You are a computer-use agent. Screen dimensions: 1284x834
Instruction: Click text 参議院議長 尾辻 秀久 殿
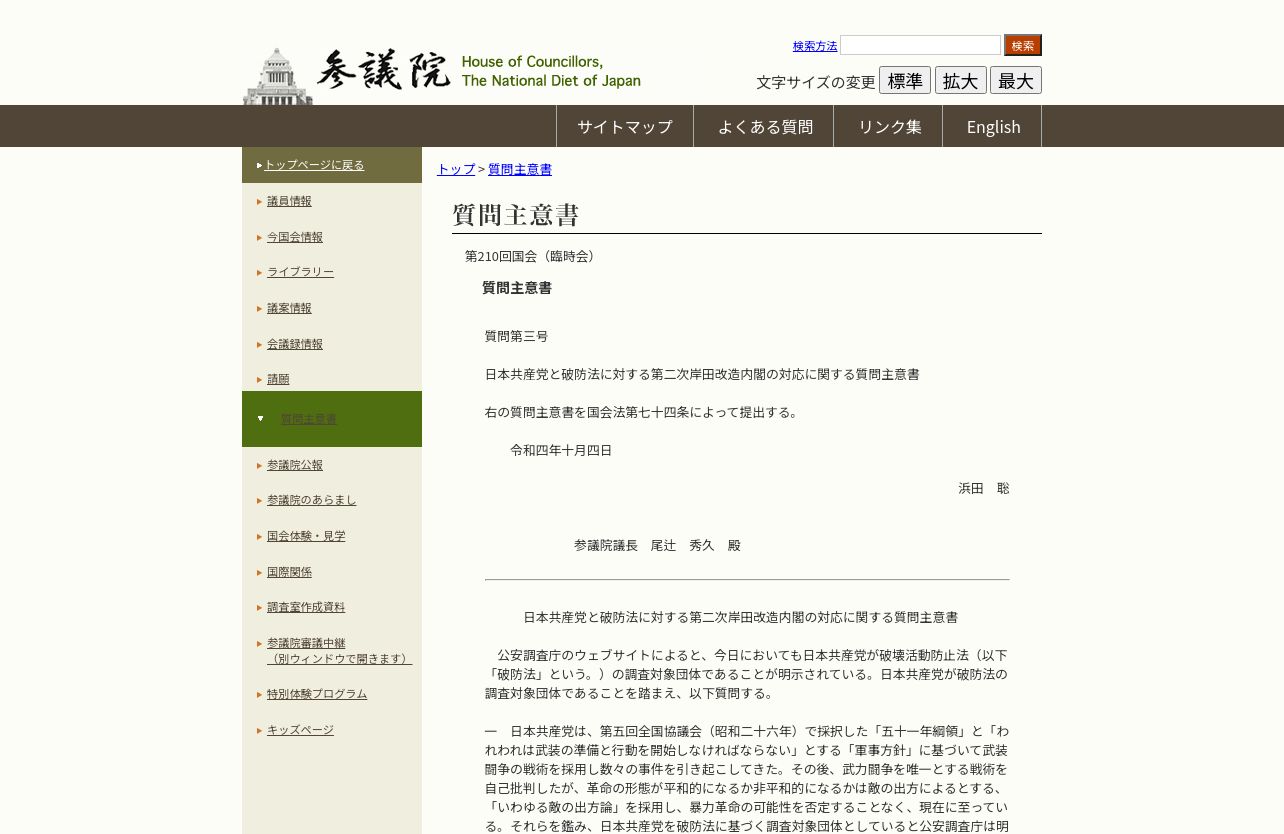657,545
